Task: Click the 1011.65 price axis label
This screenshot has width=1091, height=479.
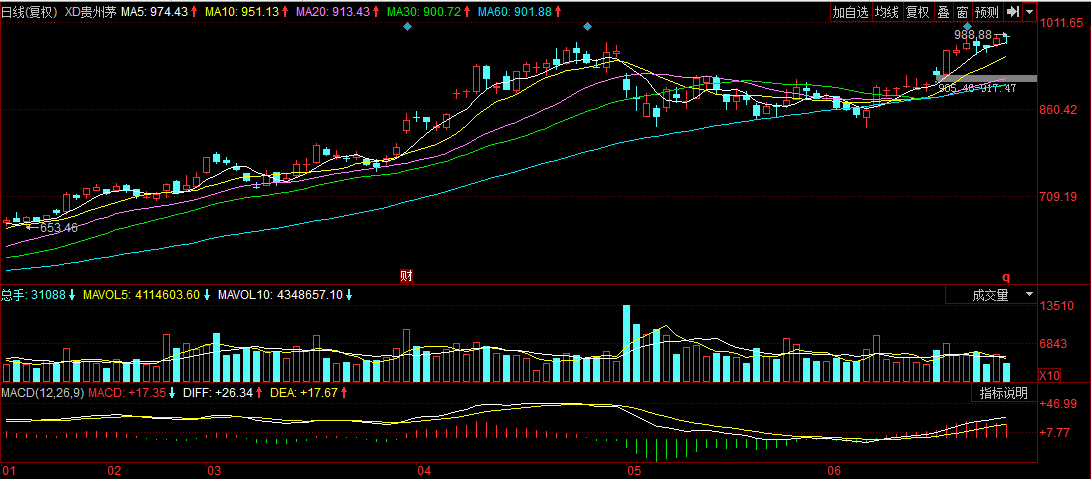Action: 1063,23
